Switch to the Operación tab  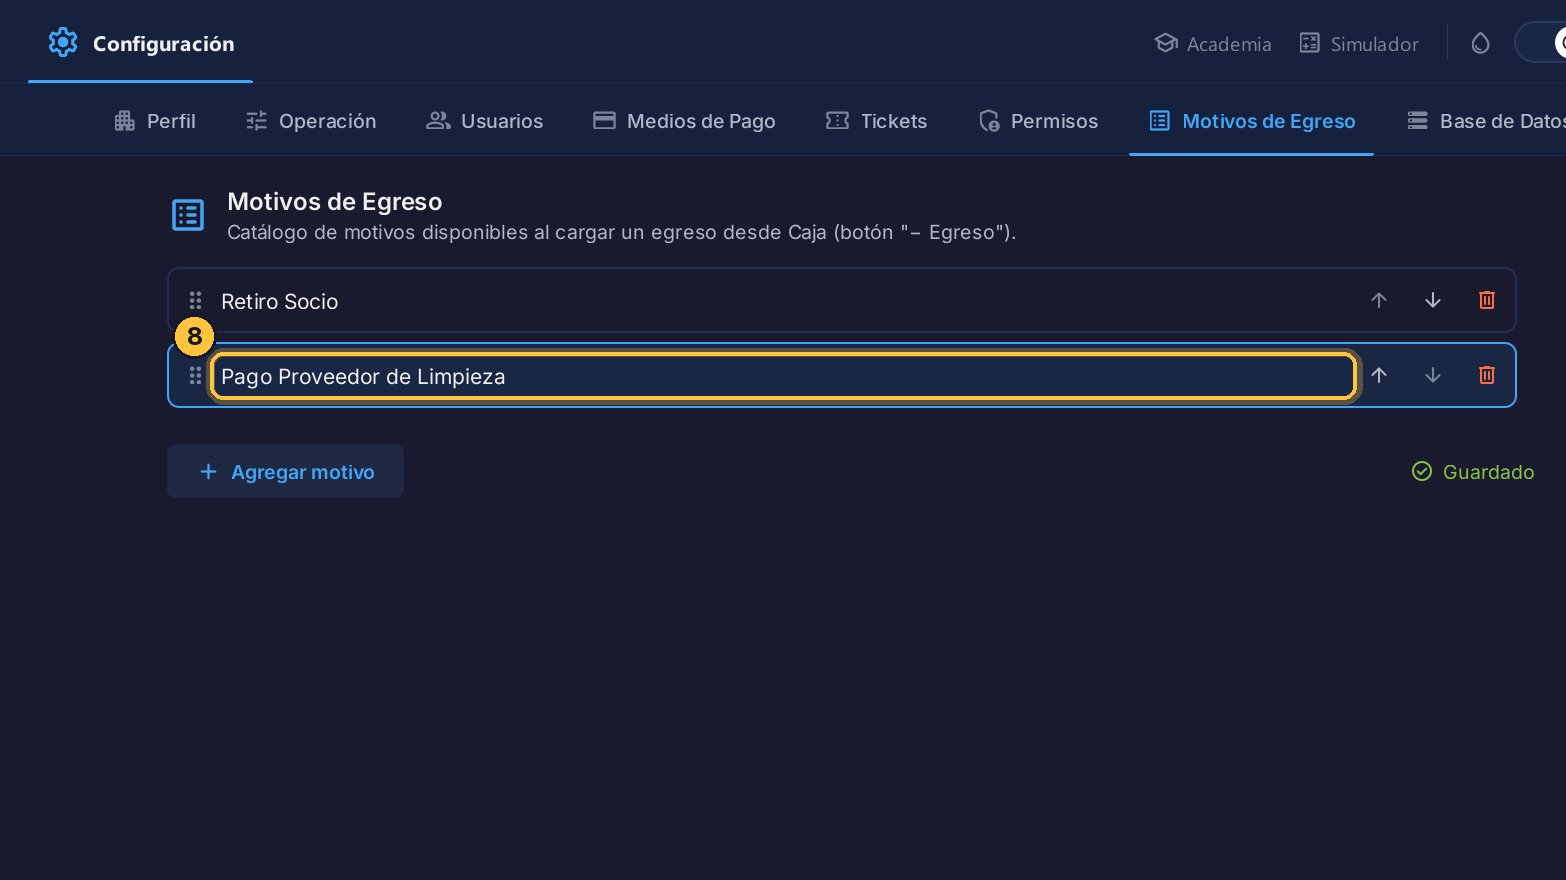tap(311, 121)
